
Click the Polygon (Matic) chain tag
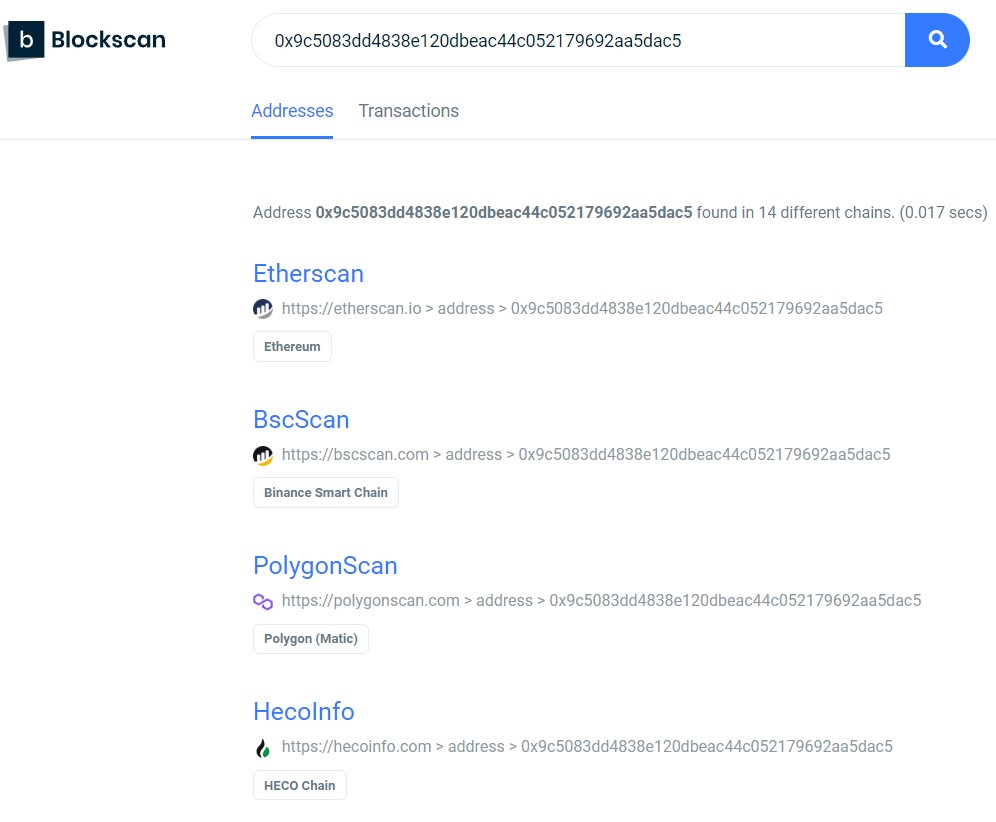point(311,639)
